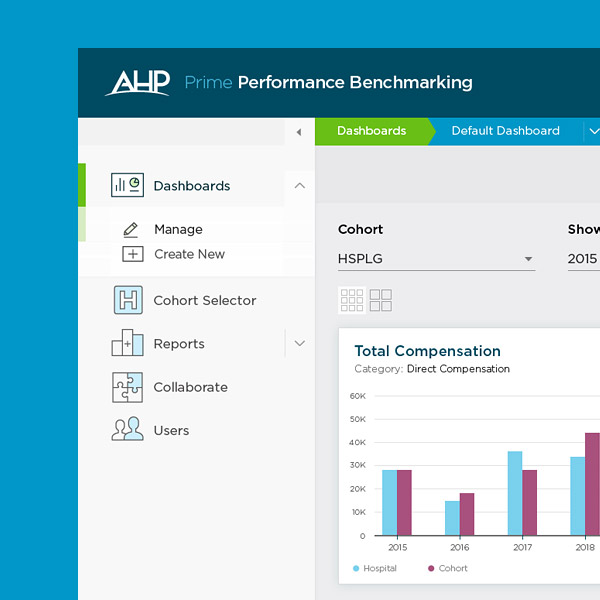Click the AHP logo
This screenshot has width=600, height=600.
[x=138, y=82]
